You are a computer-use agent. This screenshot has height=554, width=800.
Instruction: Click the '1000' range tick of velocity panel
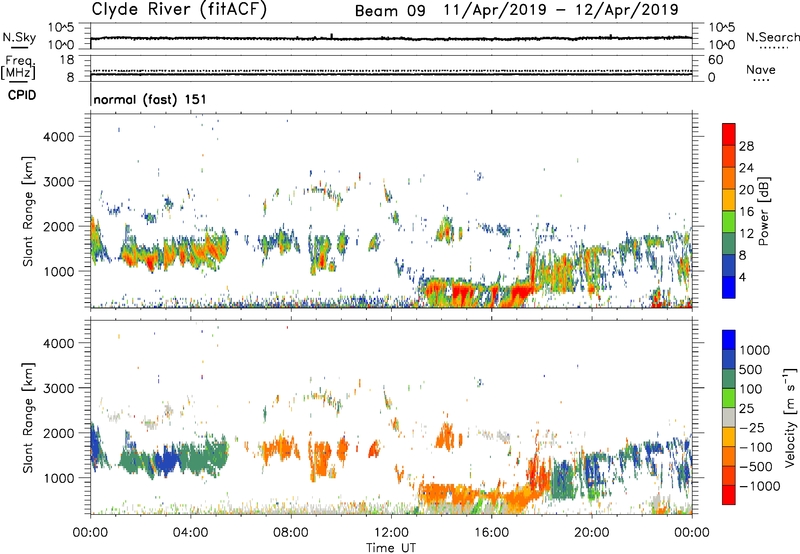(59, 478)
